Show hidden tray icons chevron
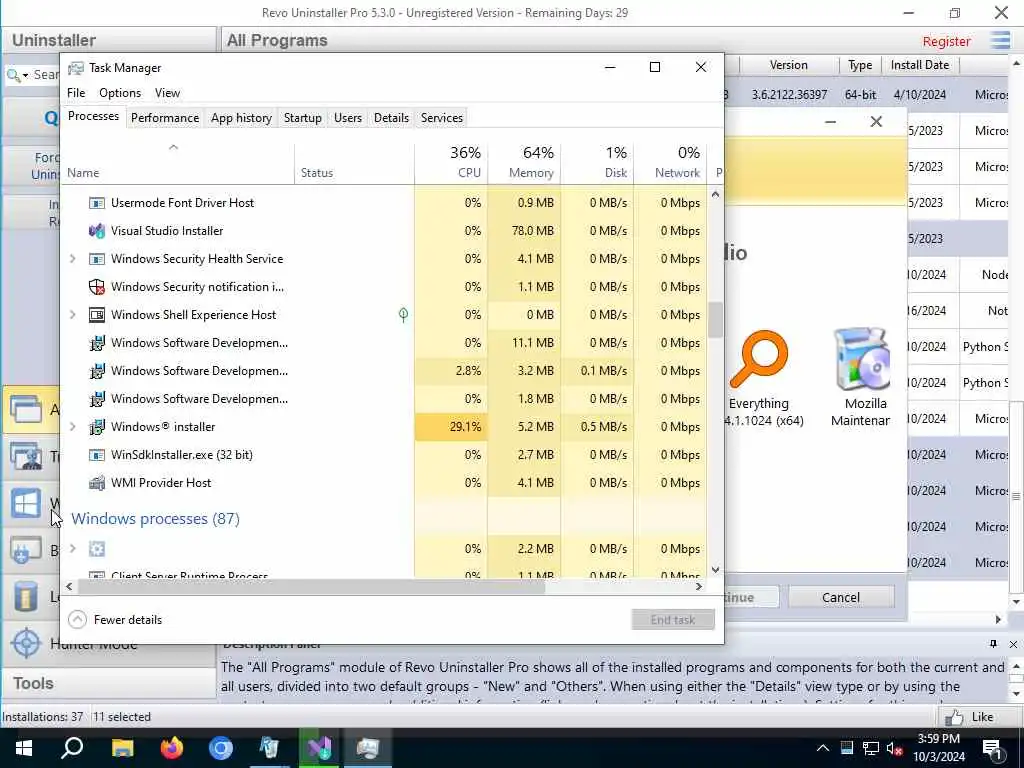The width and height of the screenshot is (1024, 768). click(823, 749)
